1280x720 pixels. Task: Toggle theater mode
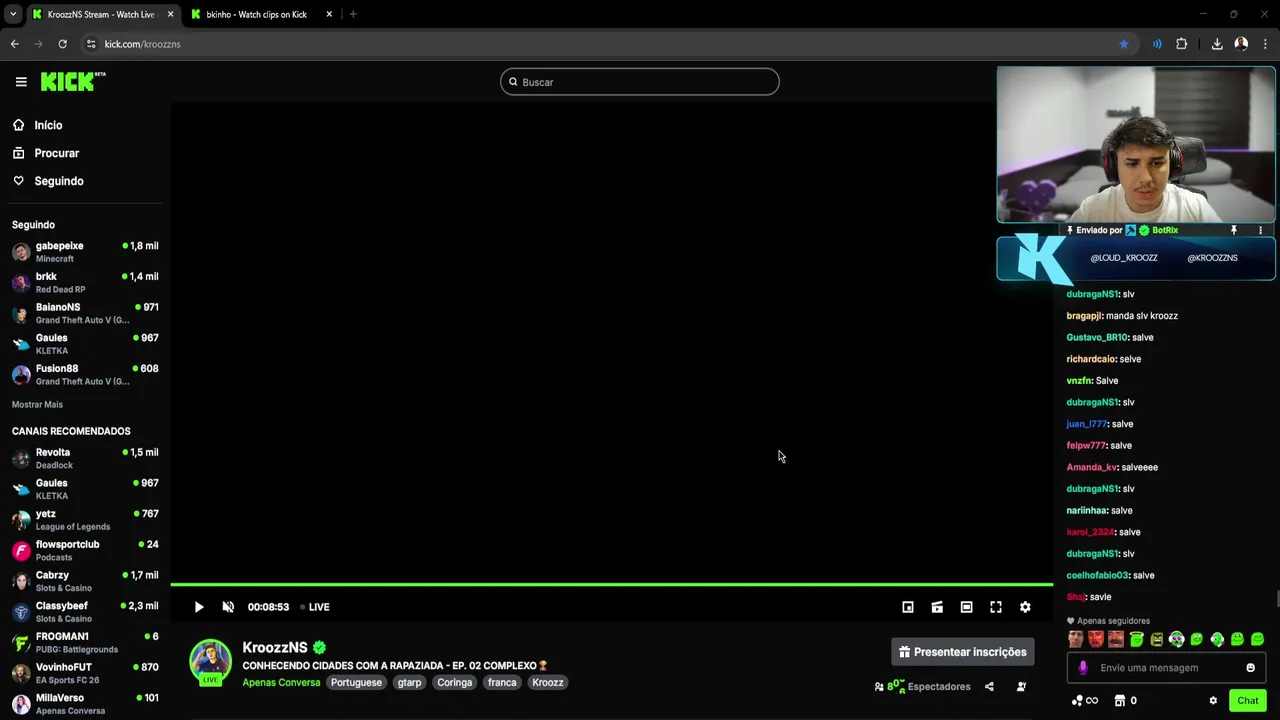tap(966, 607)
